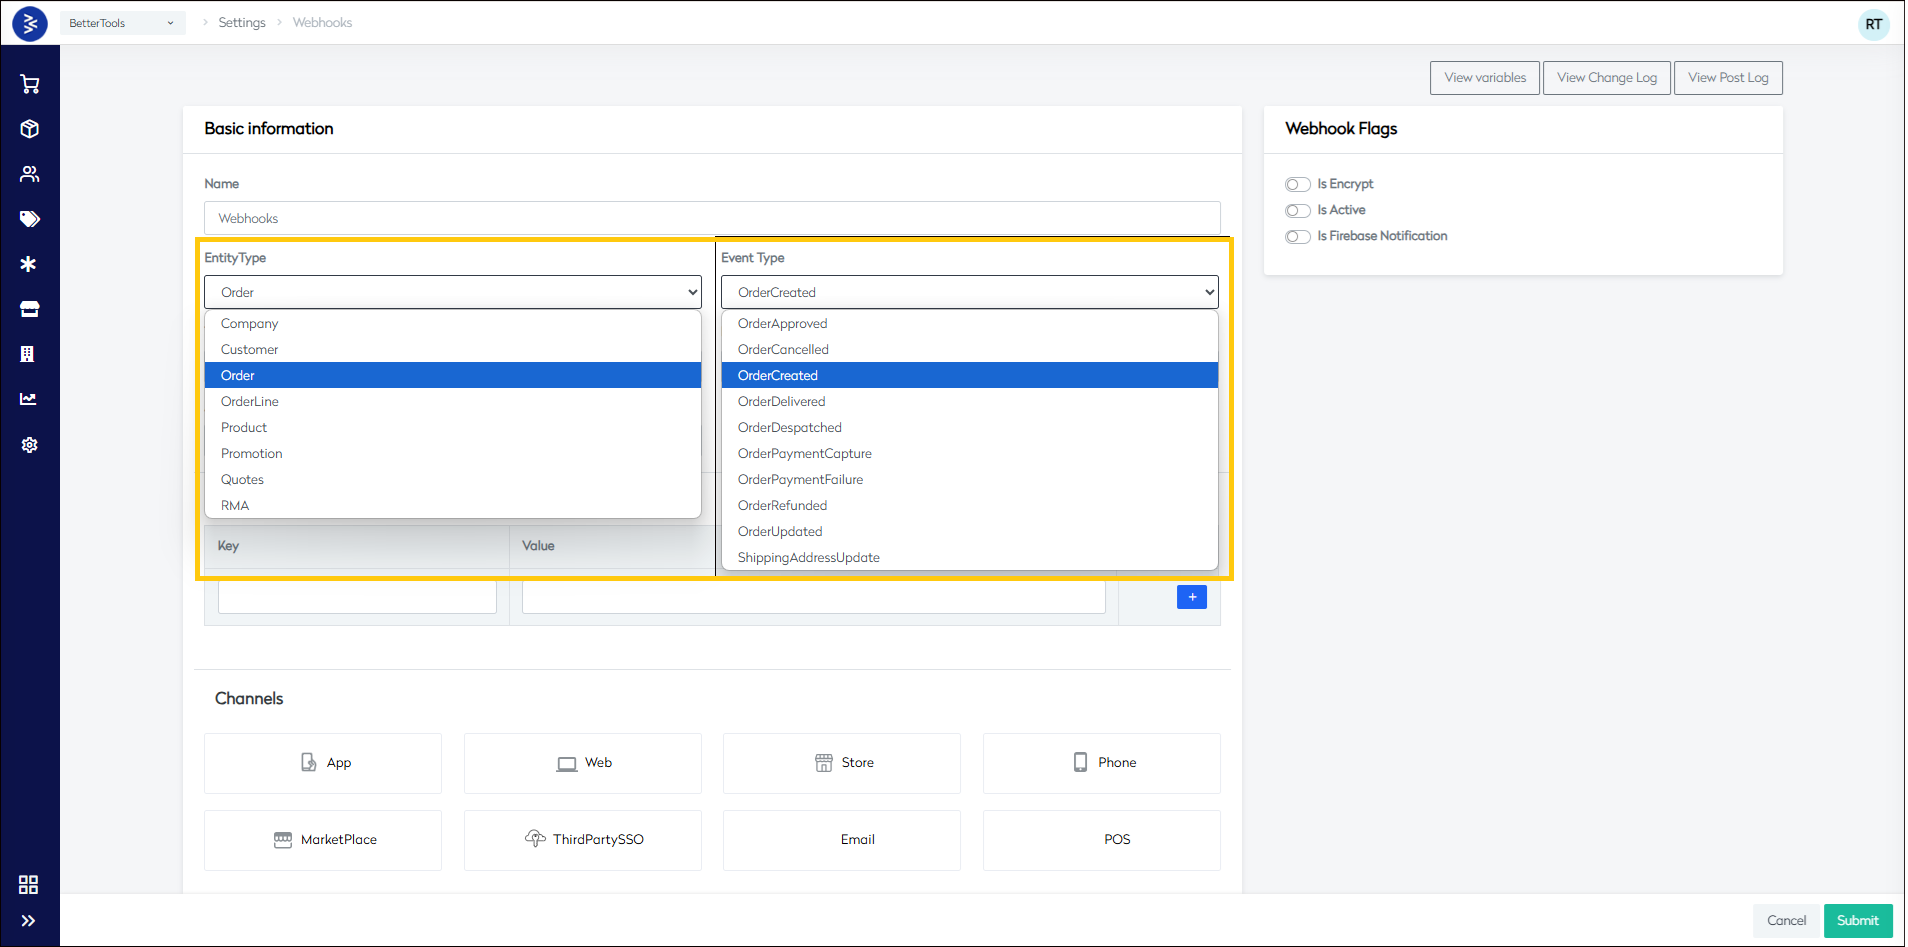Open the EntityType dropdown

click(x=452, y=293)
